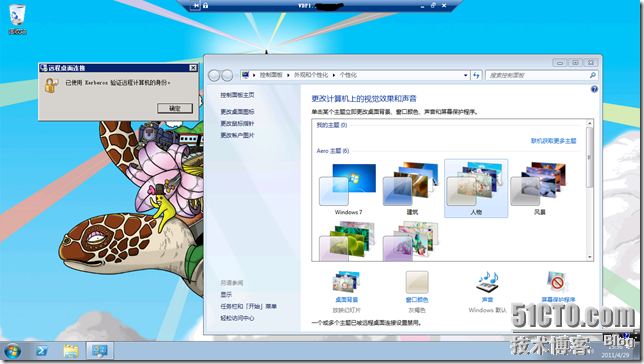Image resolution: width=644 pixels, height=364 pixels.
Task: Click 确定 in the 远程桌面连接 dialog
Action: (x=175, y=108)
